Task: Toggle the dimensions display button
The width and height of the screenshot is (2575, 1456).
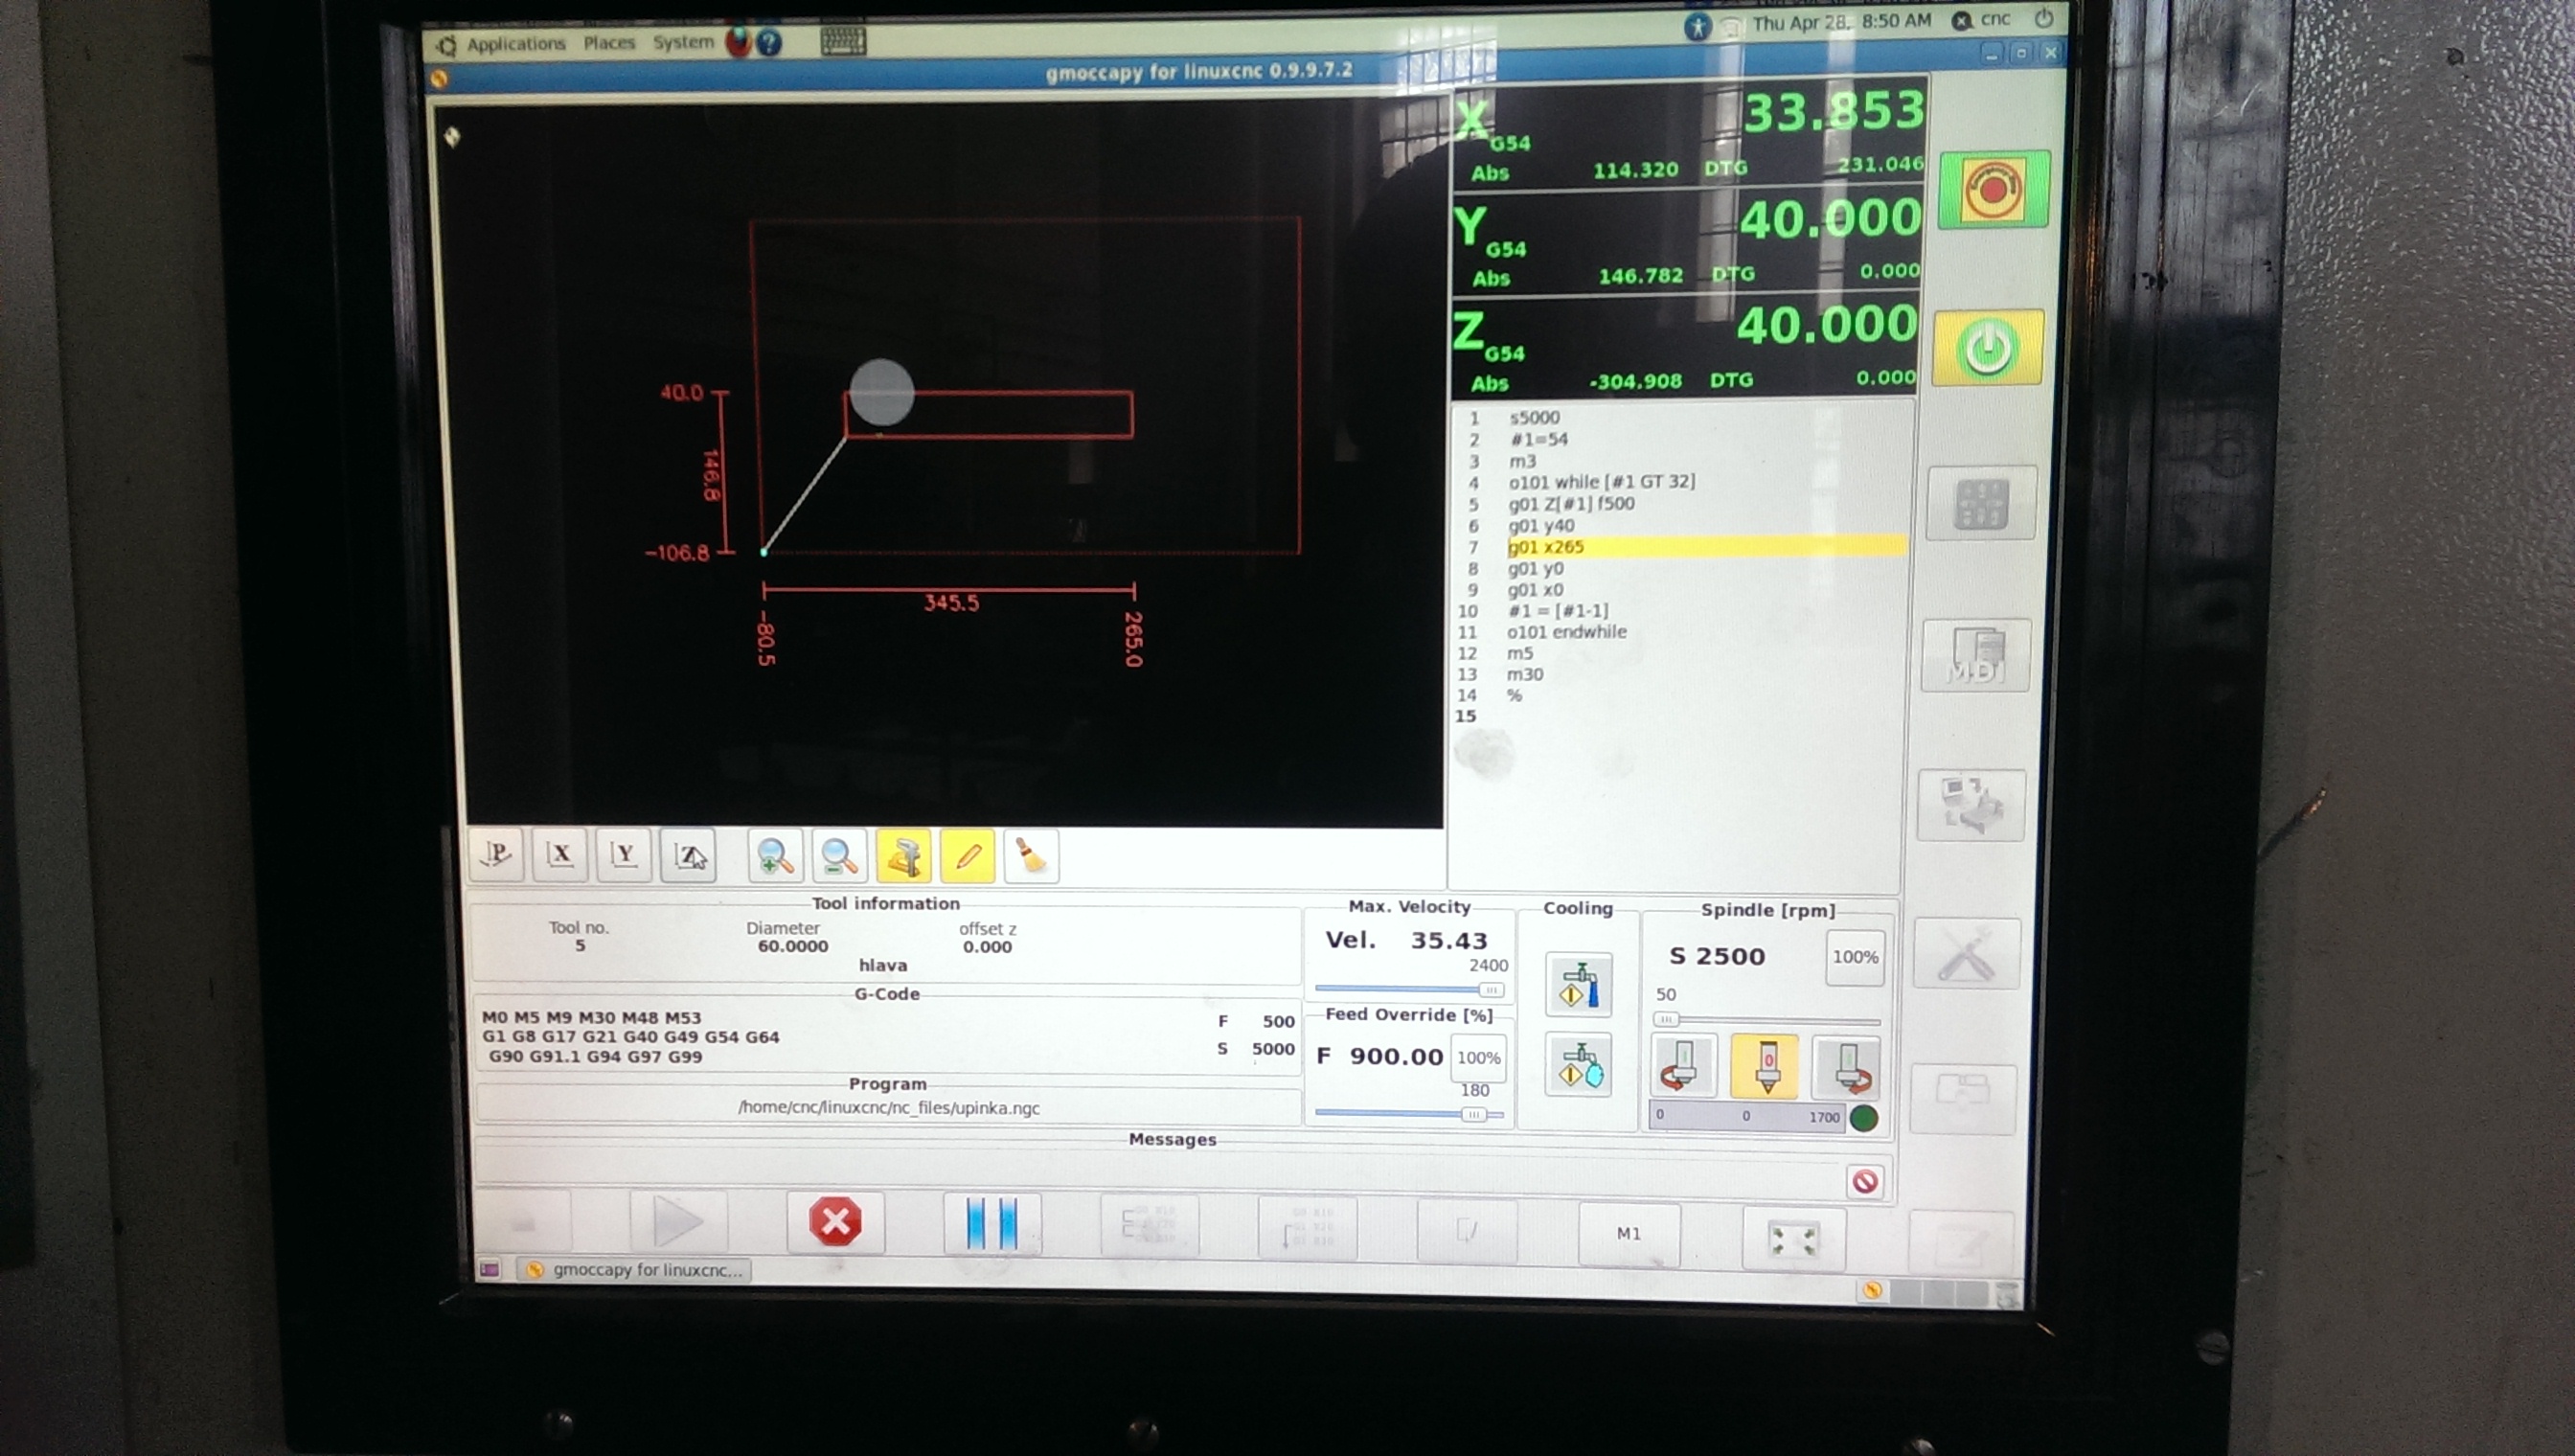Action: pyautogui.click(x=903, y=857)
